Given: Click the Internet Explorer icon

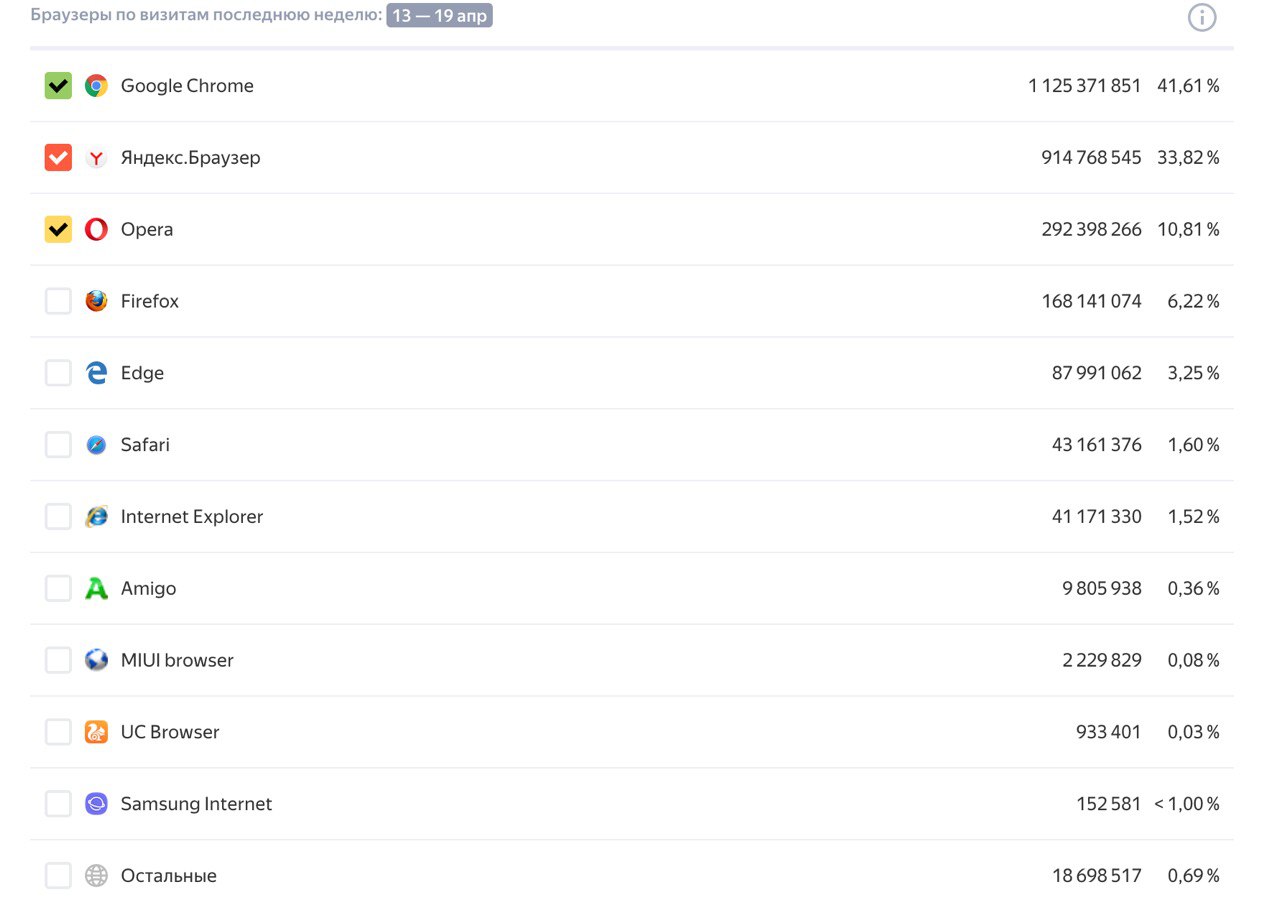Looking at the screenshot, I should tap(96, 517).
